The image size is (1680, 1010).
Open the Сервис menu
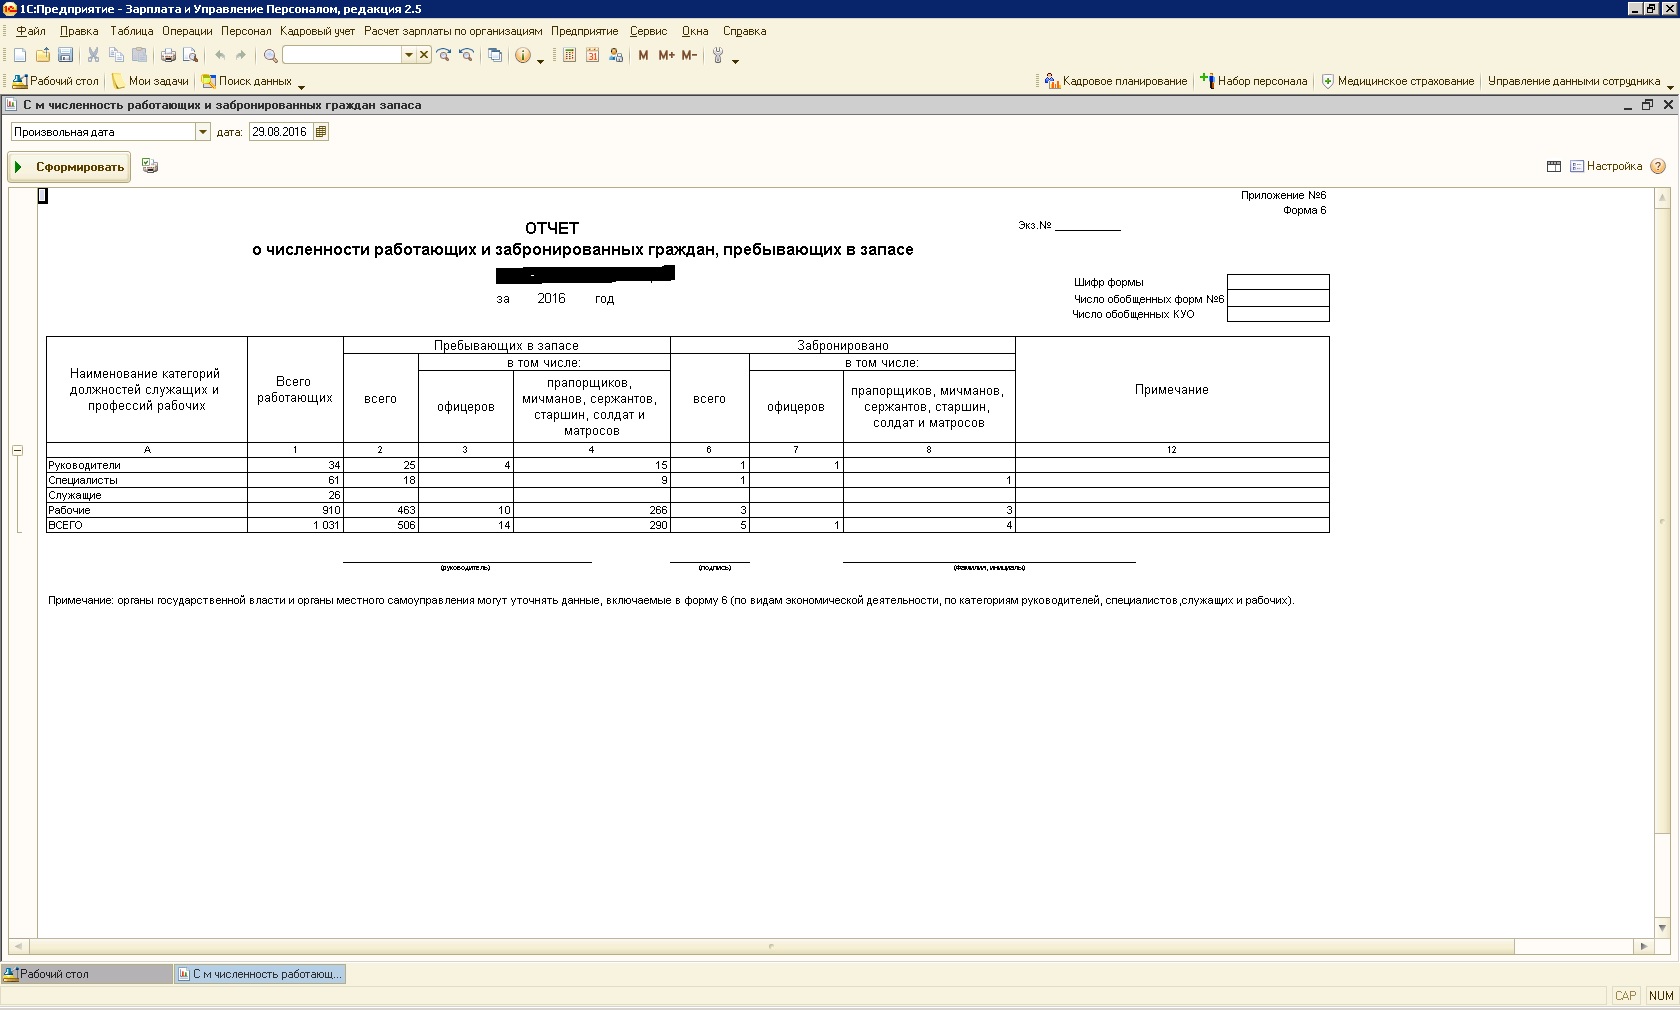(x=648, y=31)
